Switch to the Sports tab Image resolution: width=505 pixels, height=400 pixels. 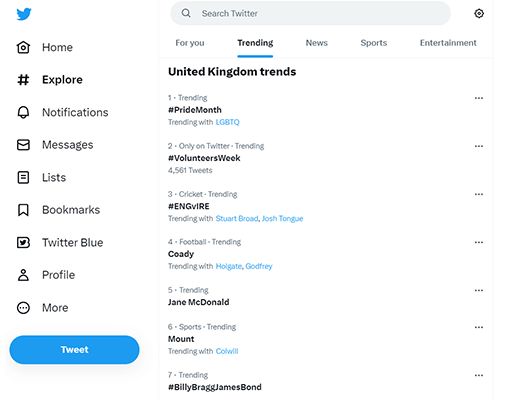click(x=374, y=43)
